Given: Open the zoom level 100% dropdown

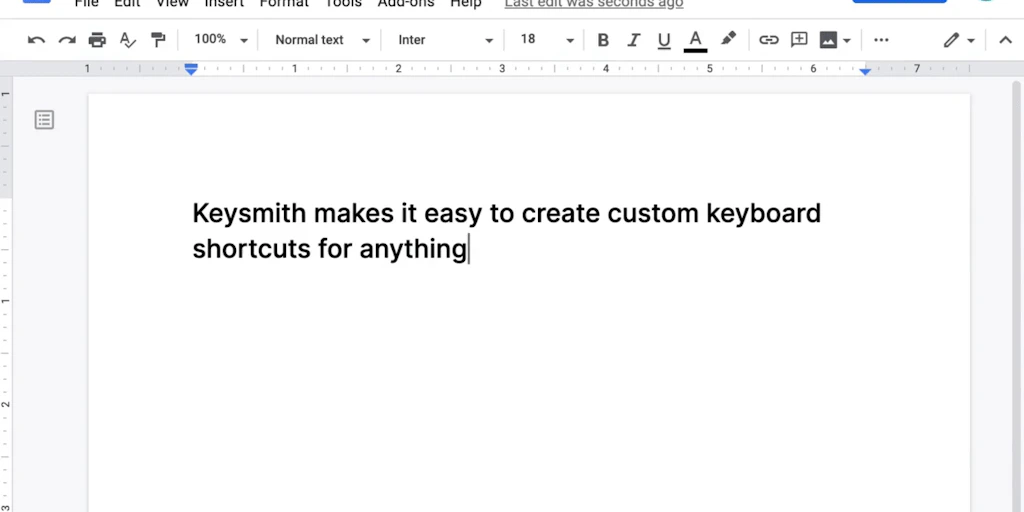Looking at the screenshot, I should click(221, 40).
